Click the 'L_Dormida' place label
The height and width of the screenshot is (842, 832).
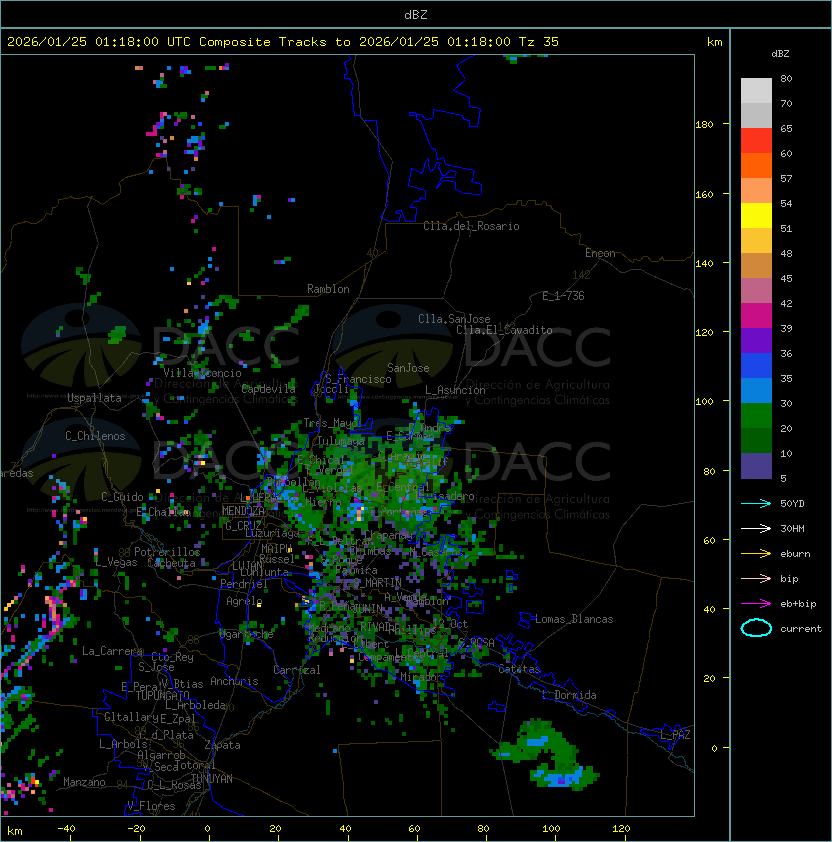569,695
